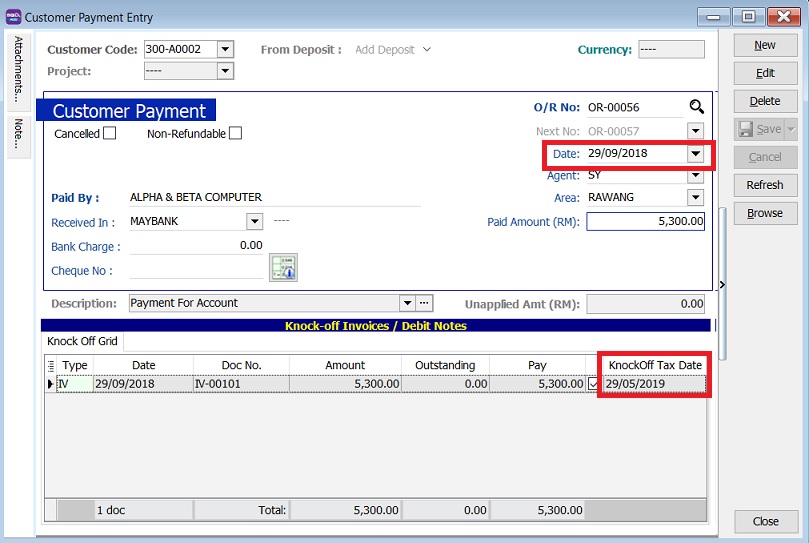Click the grid column chooser icon beside Type

tap(51, 366)
